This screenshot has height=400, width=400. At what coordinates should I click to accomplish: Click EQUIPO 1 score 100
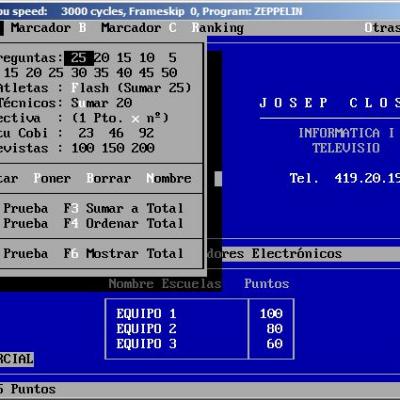pos(271,314)
